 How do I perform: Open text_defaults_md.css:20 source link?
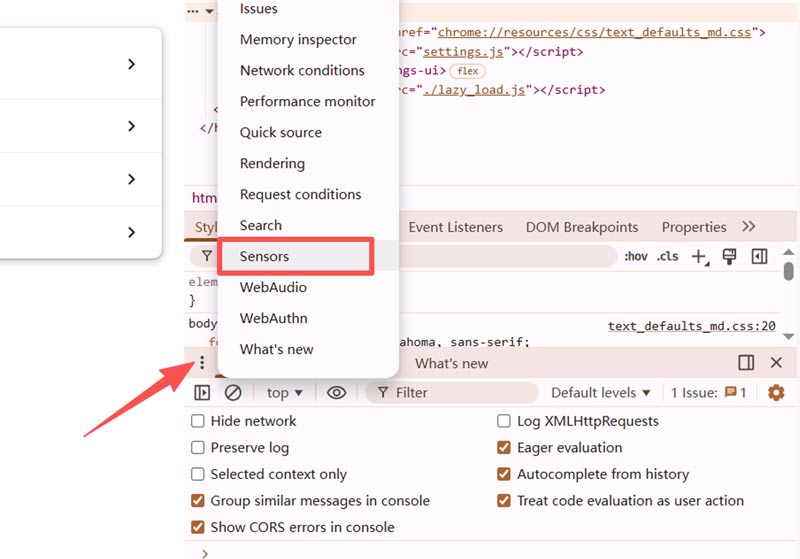691,326
